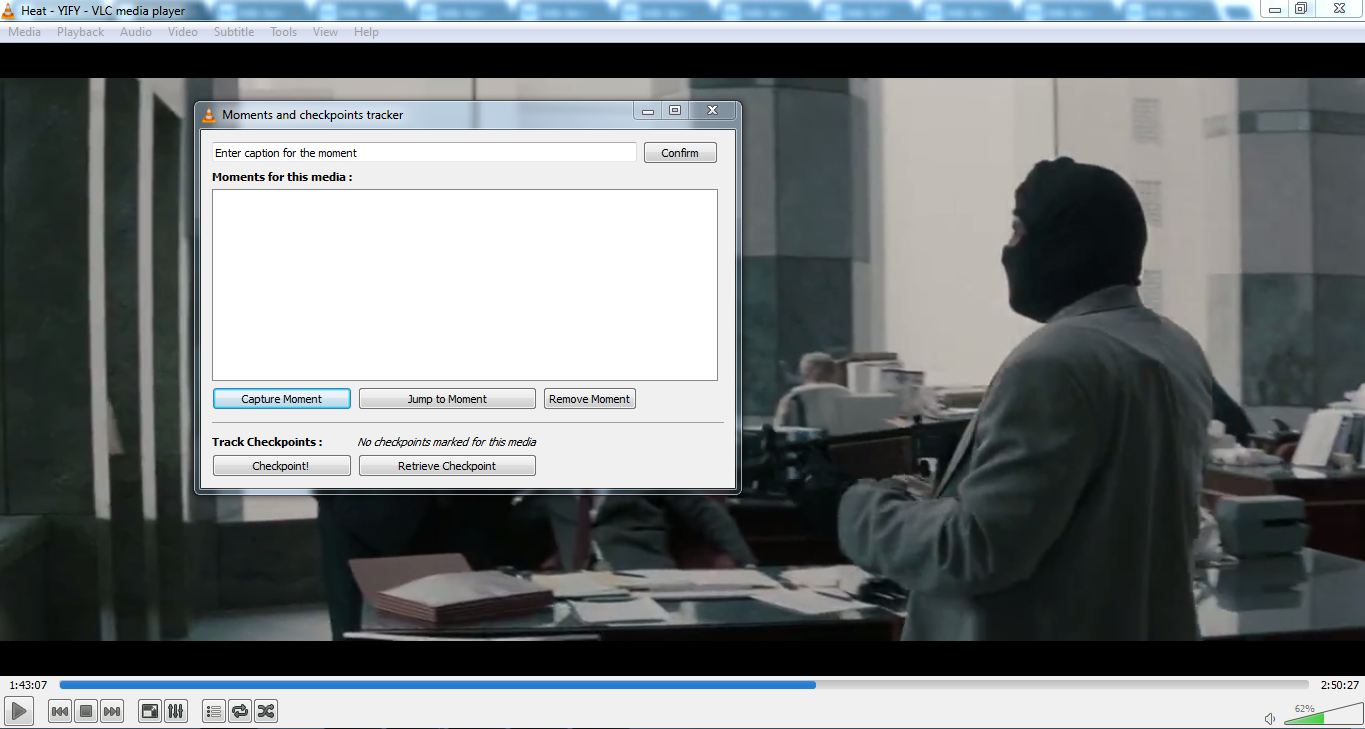Click the total time 2:50:27
This screenshot has width=1365, height=729.
[x=1340, y=685]
